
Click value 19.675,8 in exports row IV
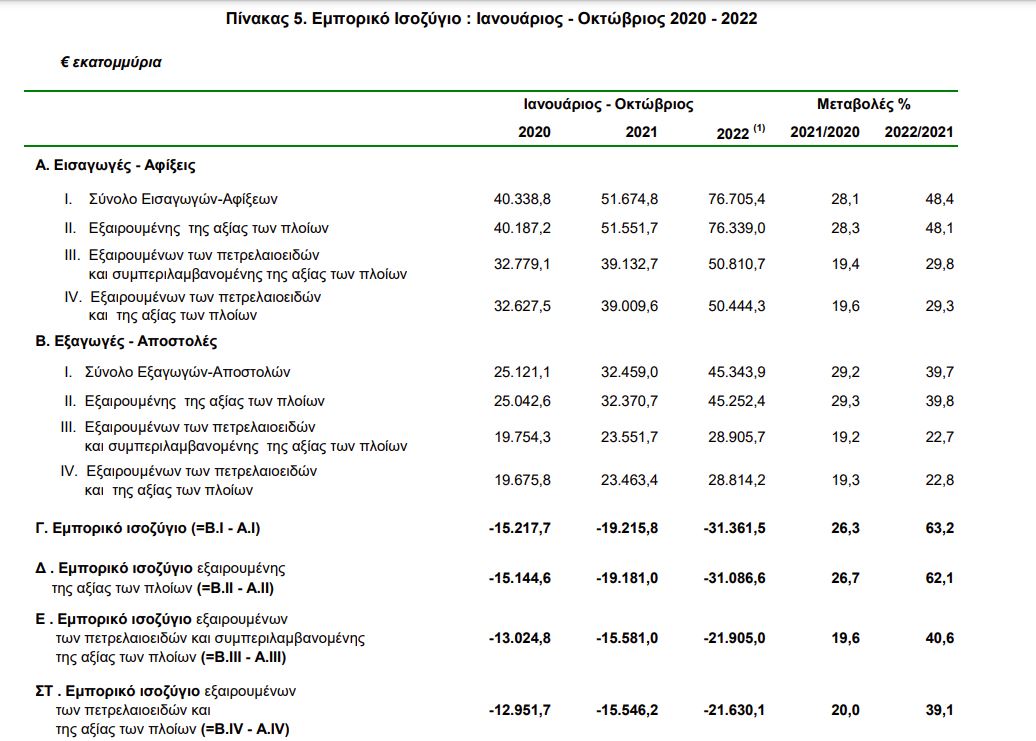coord(522,480)
